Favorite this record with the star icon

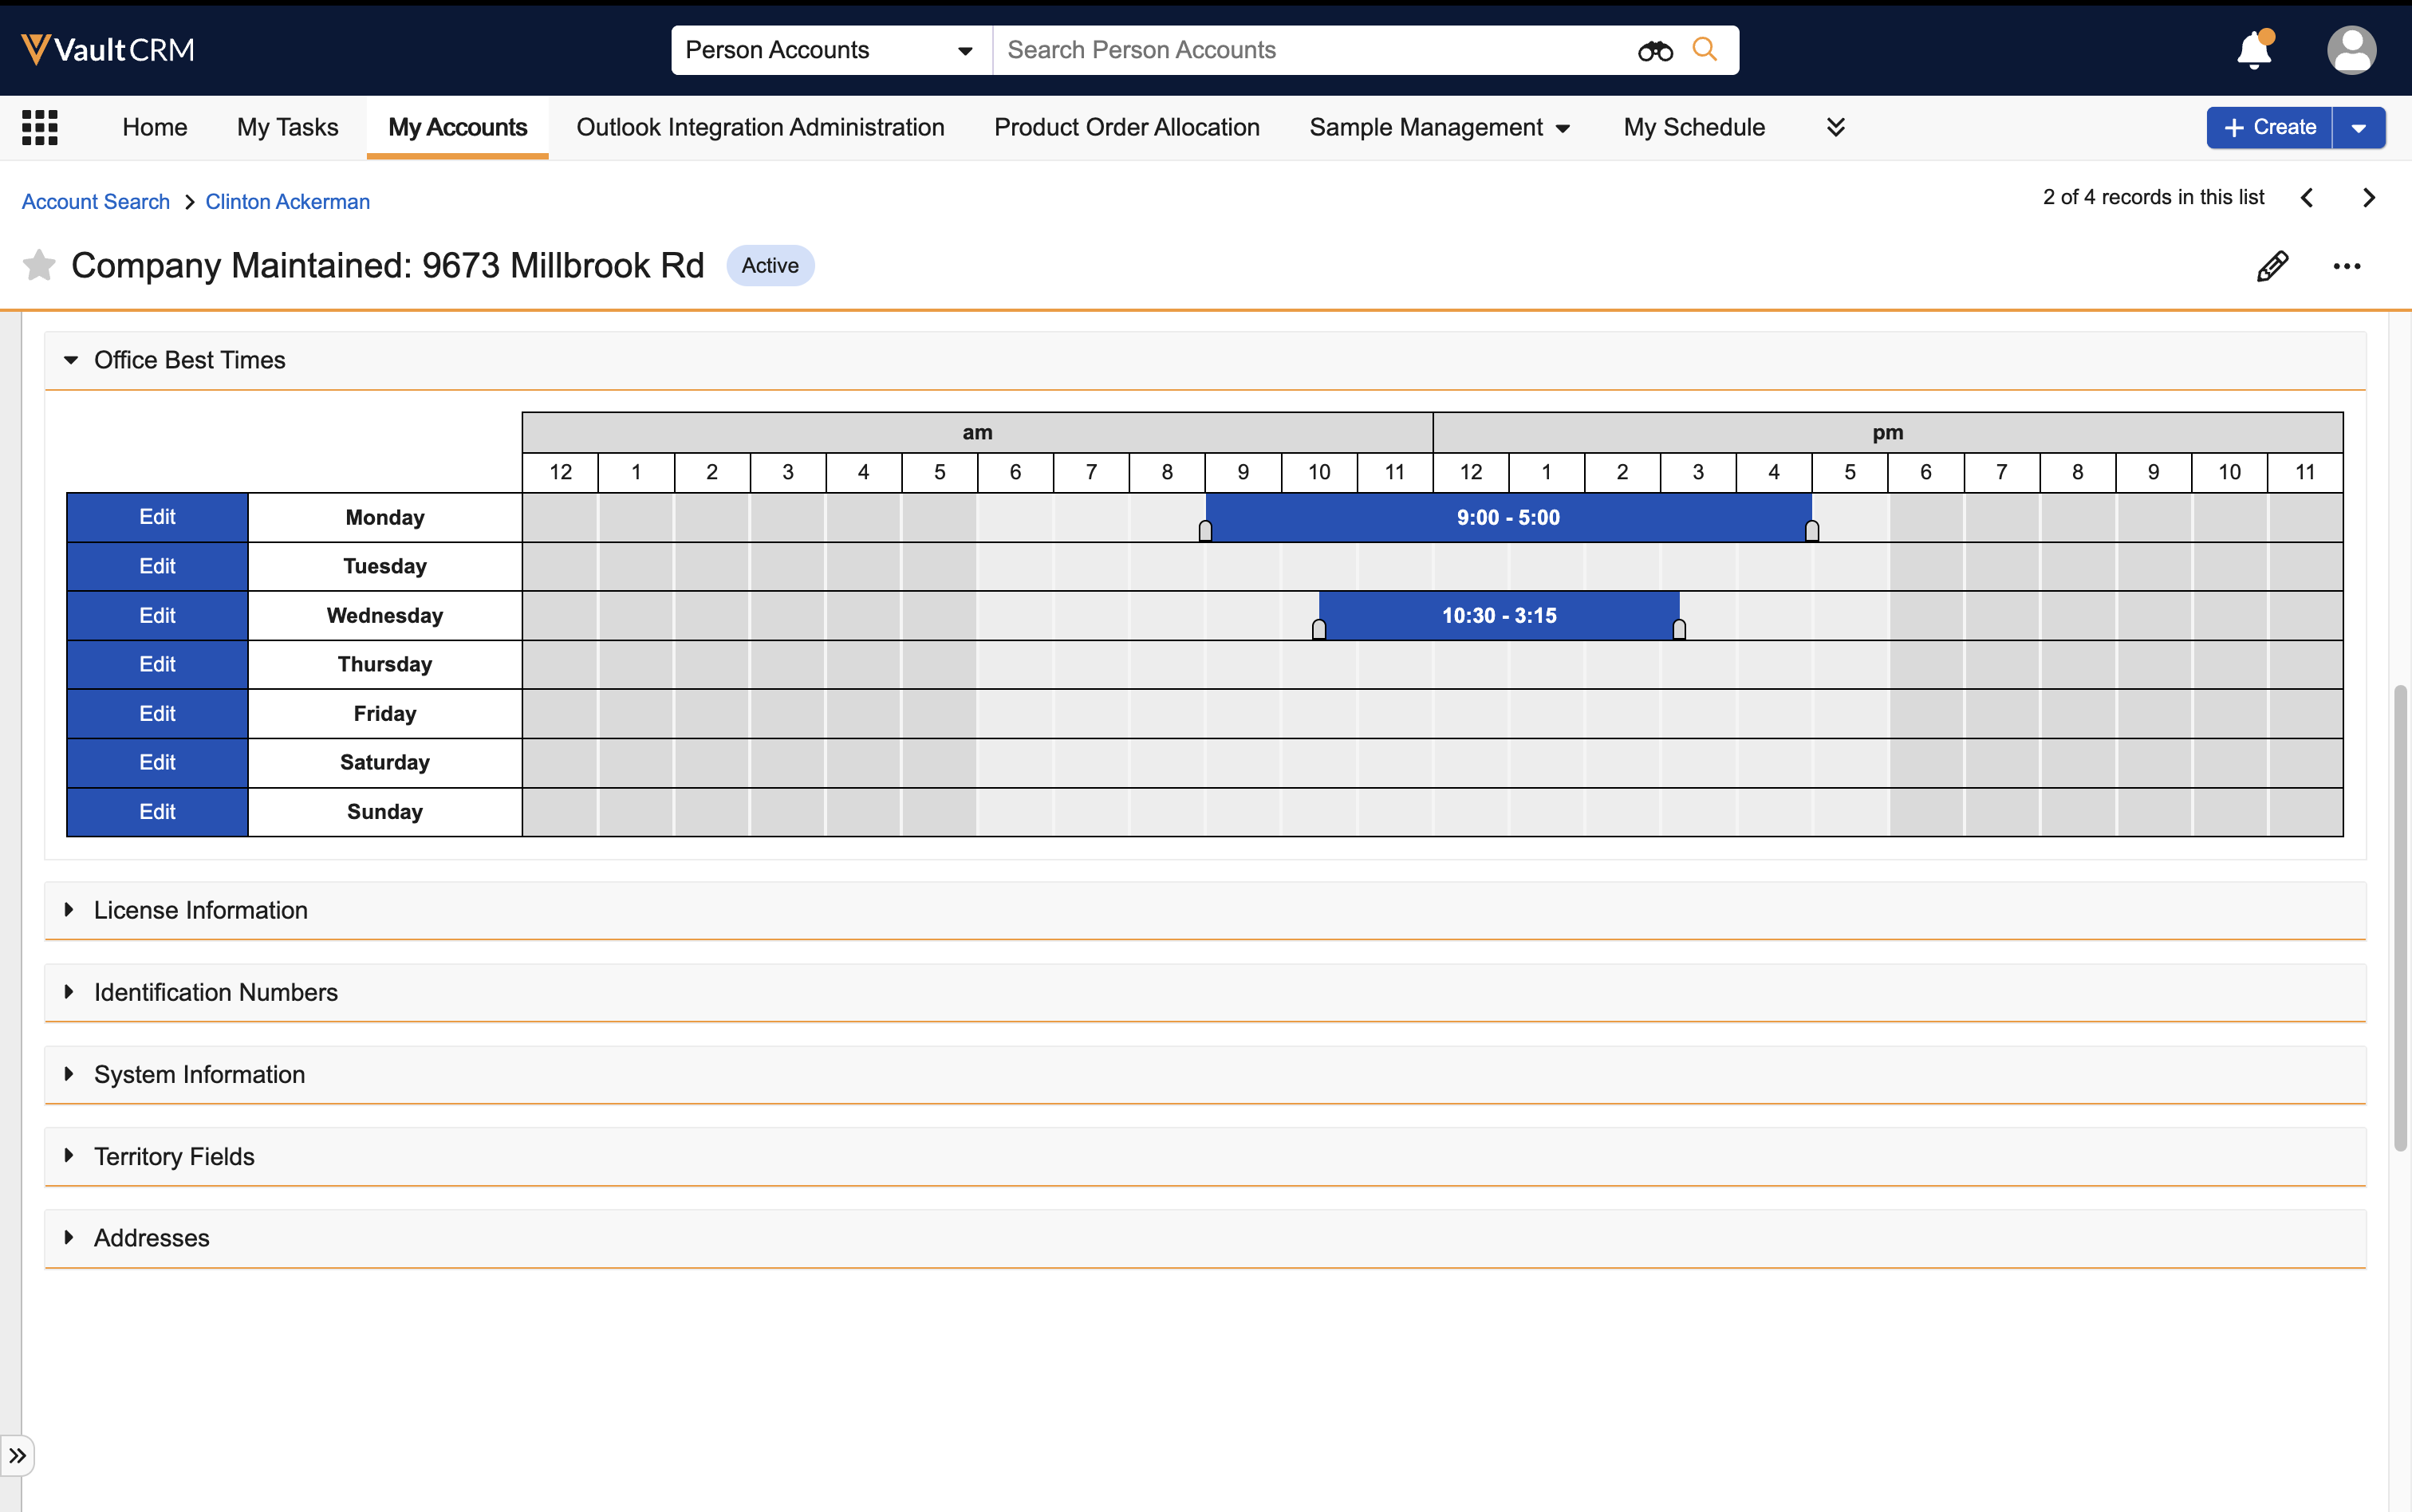click(x=39, y=265)
